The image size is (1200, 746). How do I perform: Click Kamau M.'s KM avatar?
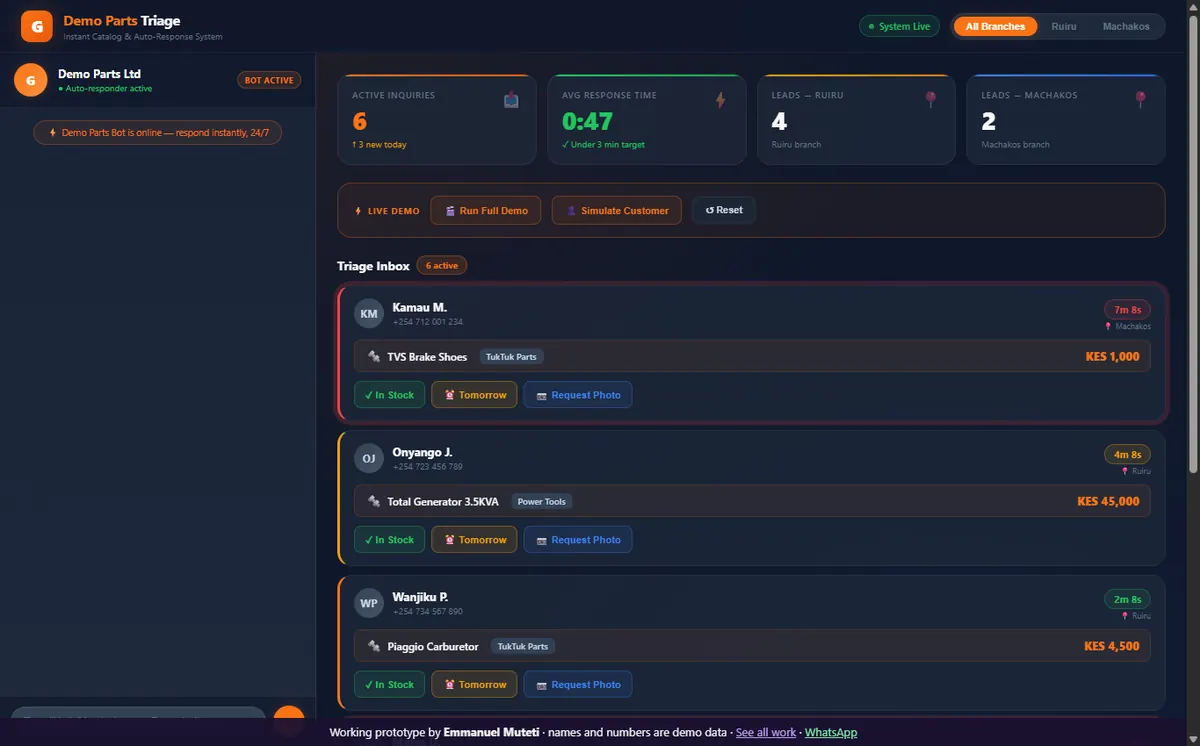(x=369, y=314)
